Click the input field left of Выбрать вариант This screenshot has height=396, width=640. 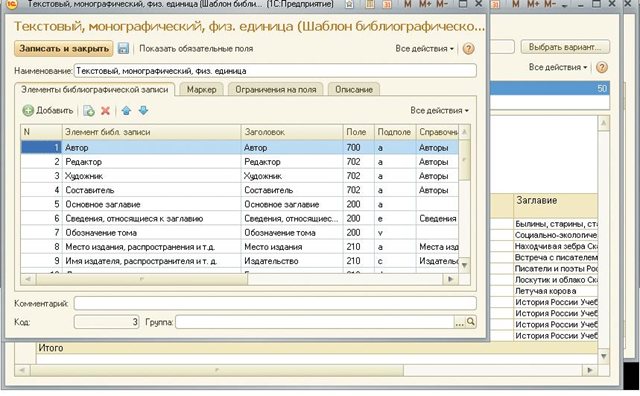[x=502, y=47]
